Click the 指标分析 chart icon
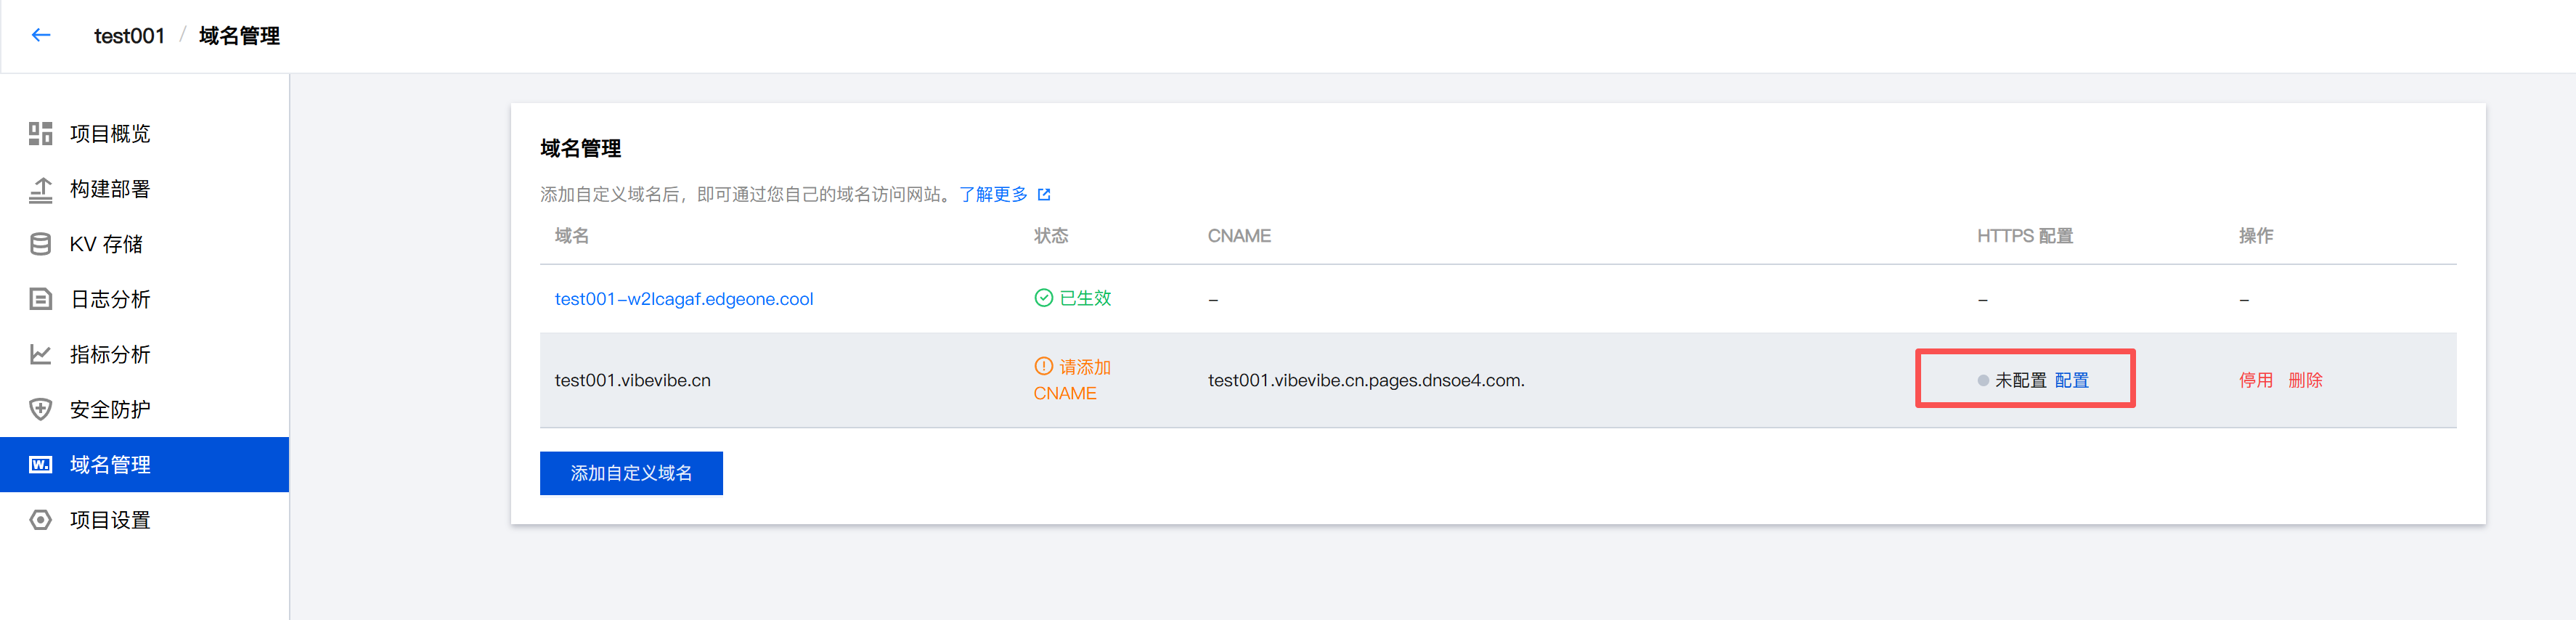Image resolution: width=2576 pixels, height=620 pixels. pos(41,354)
